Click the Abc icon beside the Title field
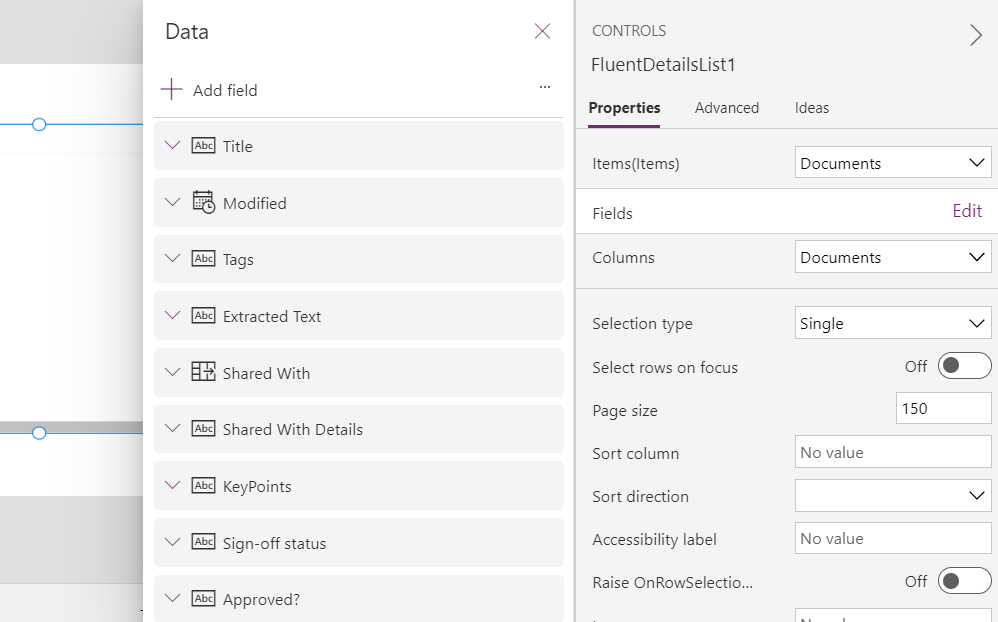 pos(204,146)
